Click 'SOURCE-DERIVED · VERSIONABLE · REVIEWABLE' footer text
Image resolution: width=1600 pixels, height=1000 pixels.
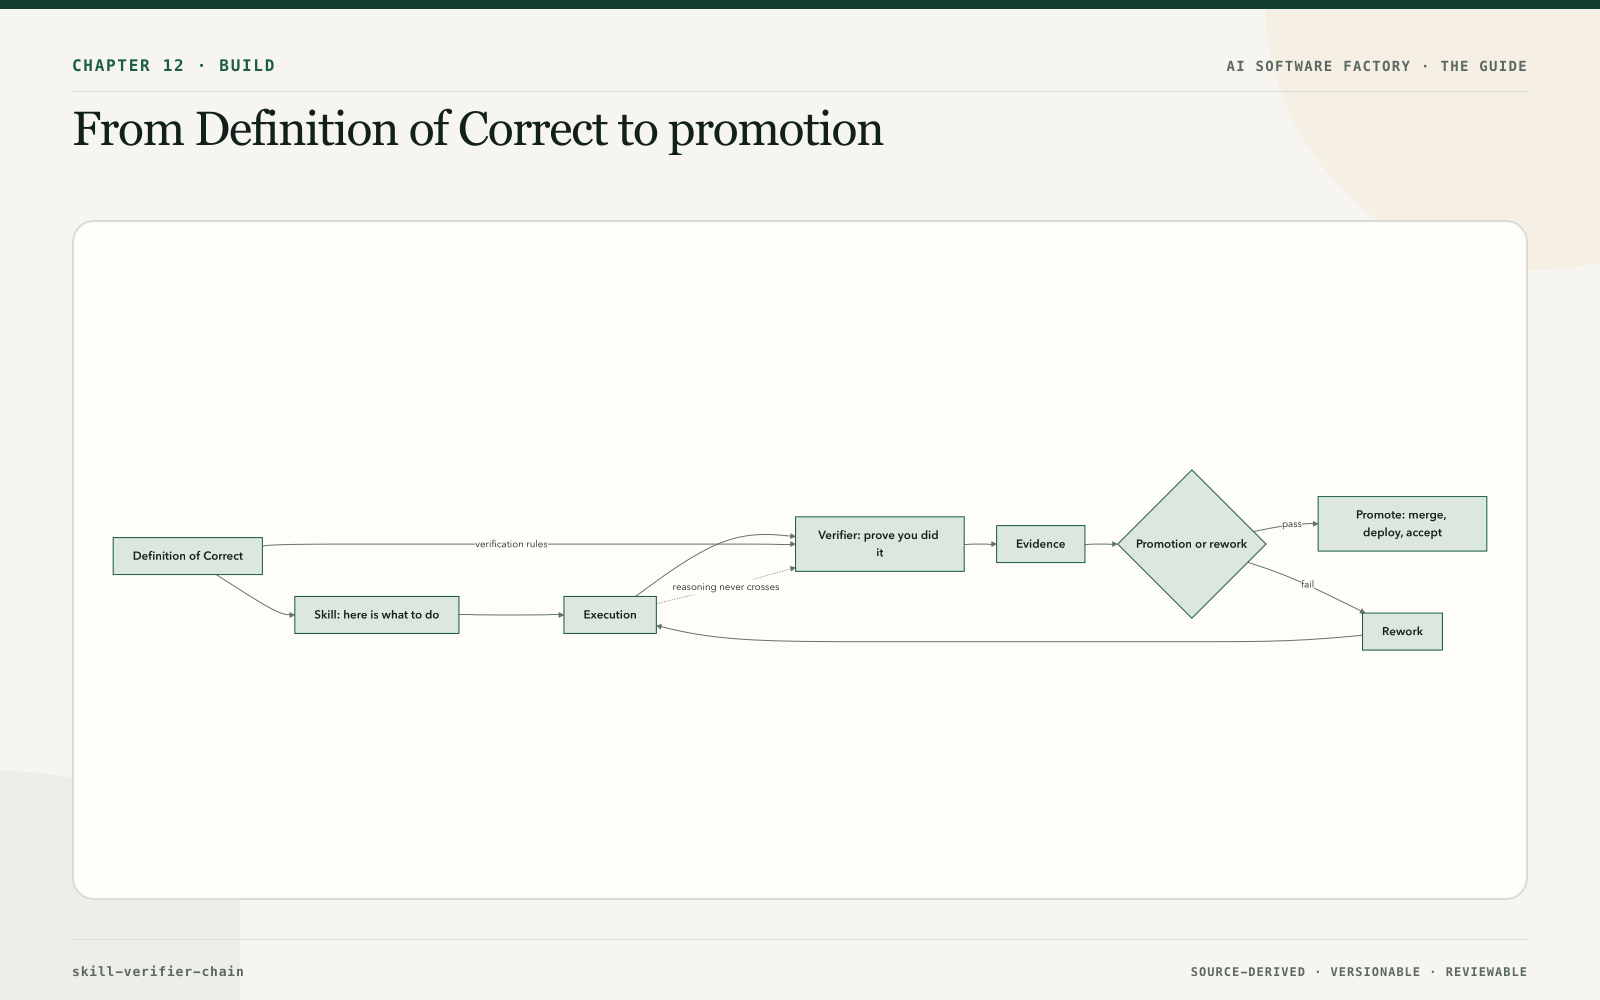[1359, 972]
